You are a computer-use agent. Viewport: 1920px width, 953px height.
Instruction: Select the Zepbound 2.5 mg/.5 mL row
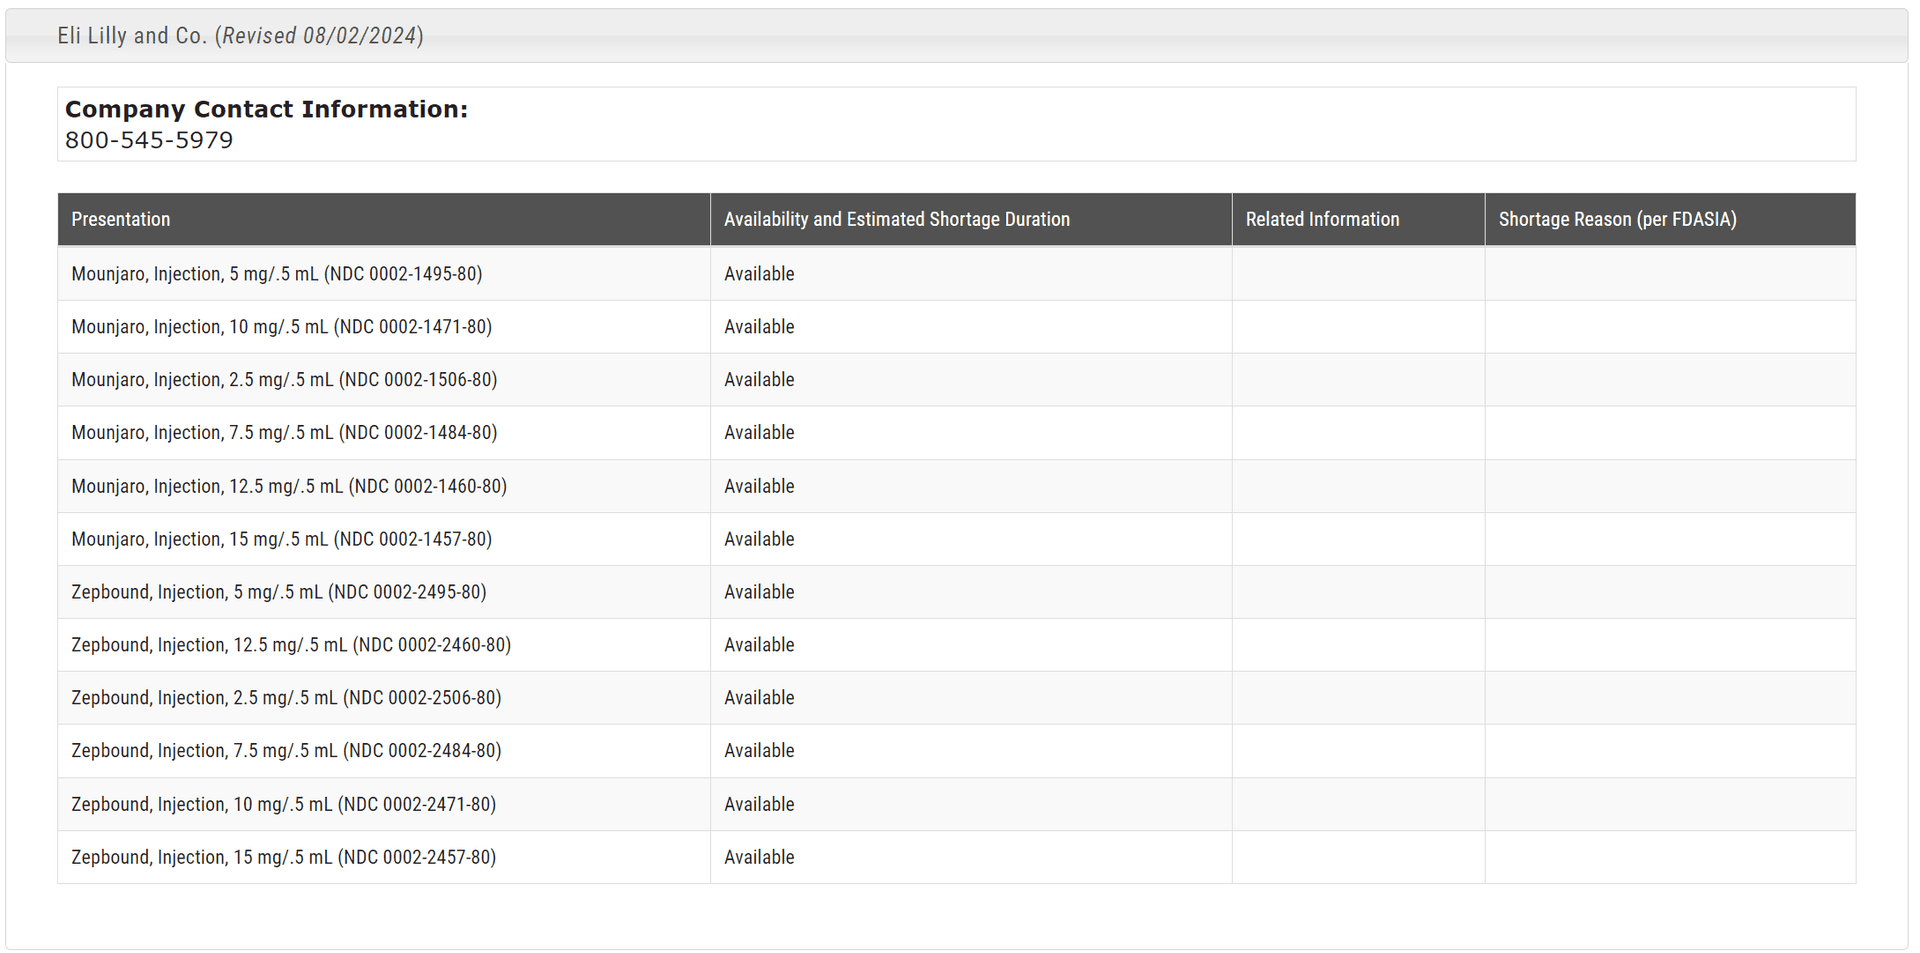point(286,698)
